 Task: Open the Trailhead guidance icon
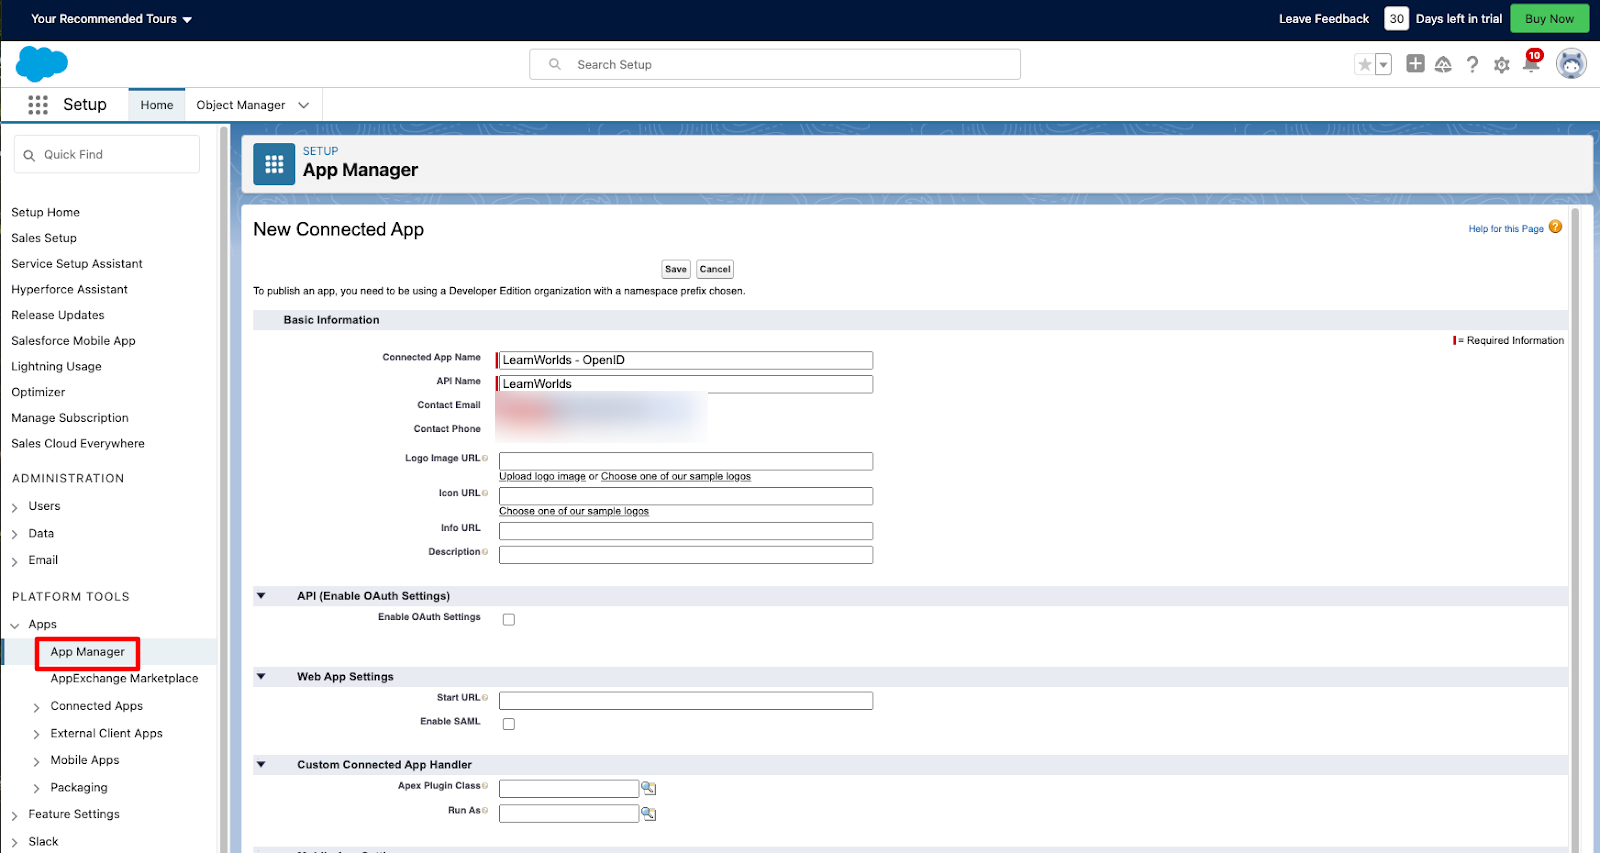(x=1443, y=65)
